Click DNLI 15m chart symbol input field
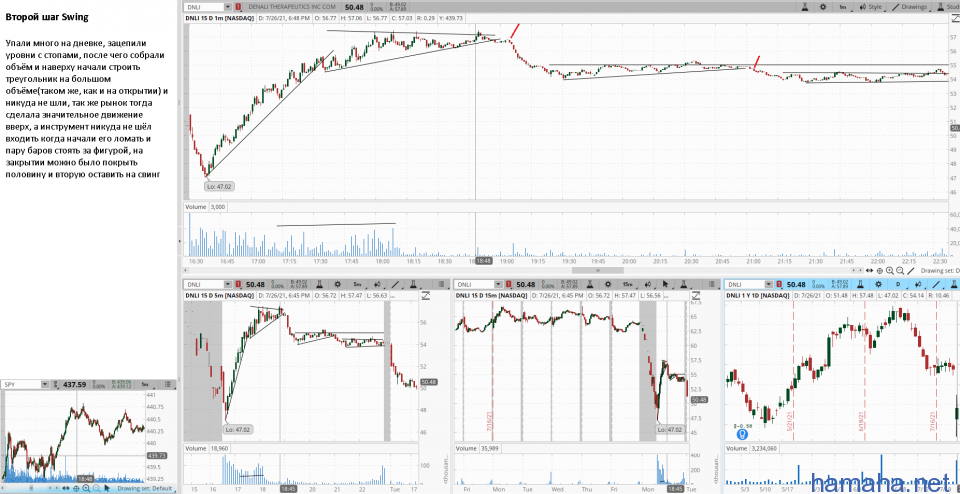 pos(474,284)
